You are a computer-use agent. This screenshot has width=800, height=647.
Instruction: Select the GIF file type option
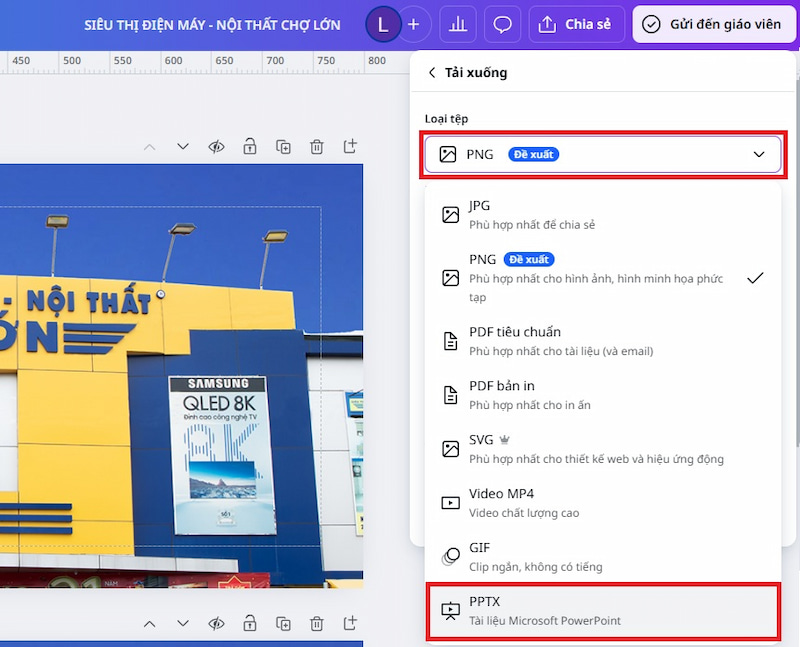603,557
